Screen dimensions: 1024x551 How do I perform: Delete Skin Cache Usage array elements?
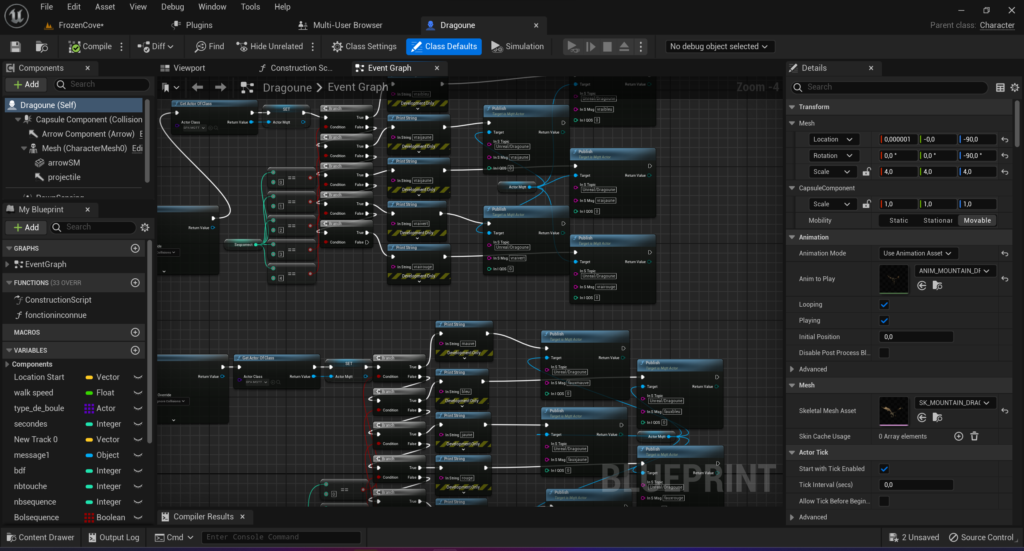(x=974, y=436)
